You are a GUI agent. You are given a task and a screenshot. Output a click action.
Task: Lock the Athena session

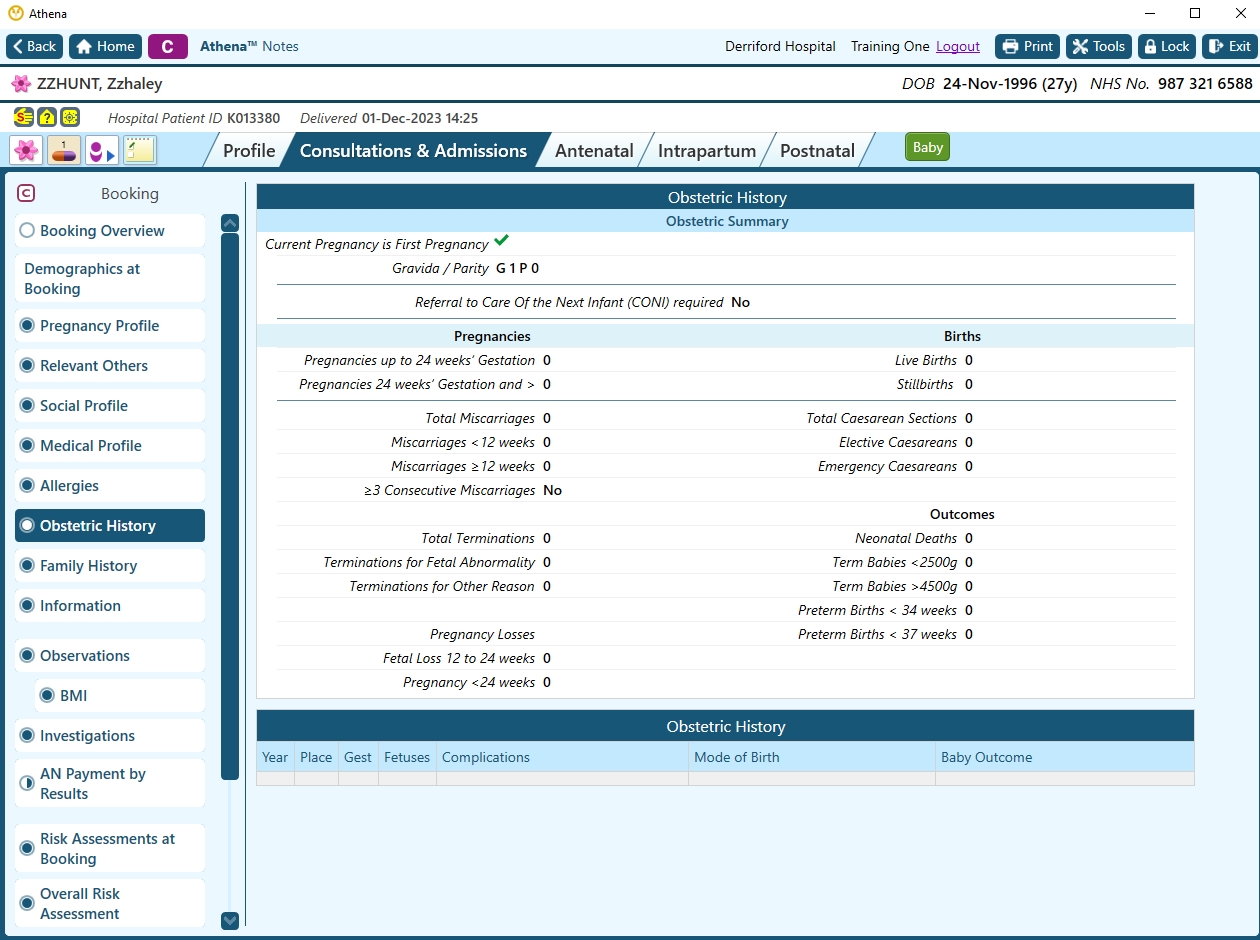pos(1167,46)
